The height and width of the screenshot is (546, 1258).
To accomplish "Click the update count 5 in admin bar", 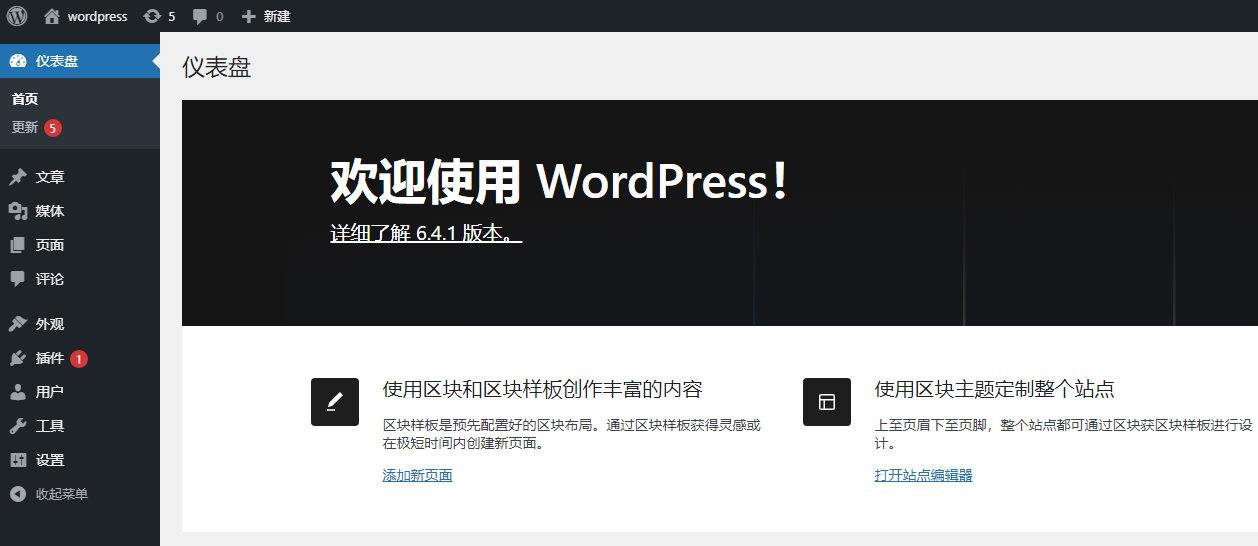I will pyautogui.click(x=172, y=17).
